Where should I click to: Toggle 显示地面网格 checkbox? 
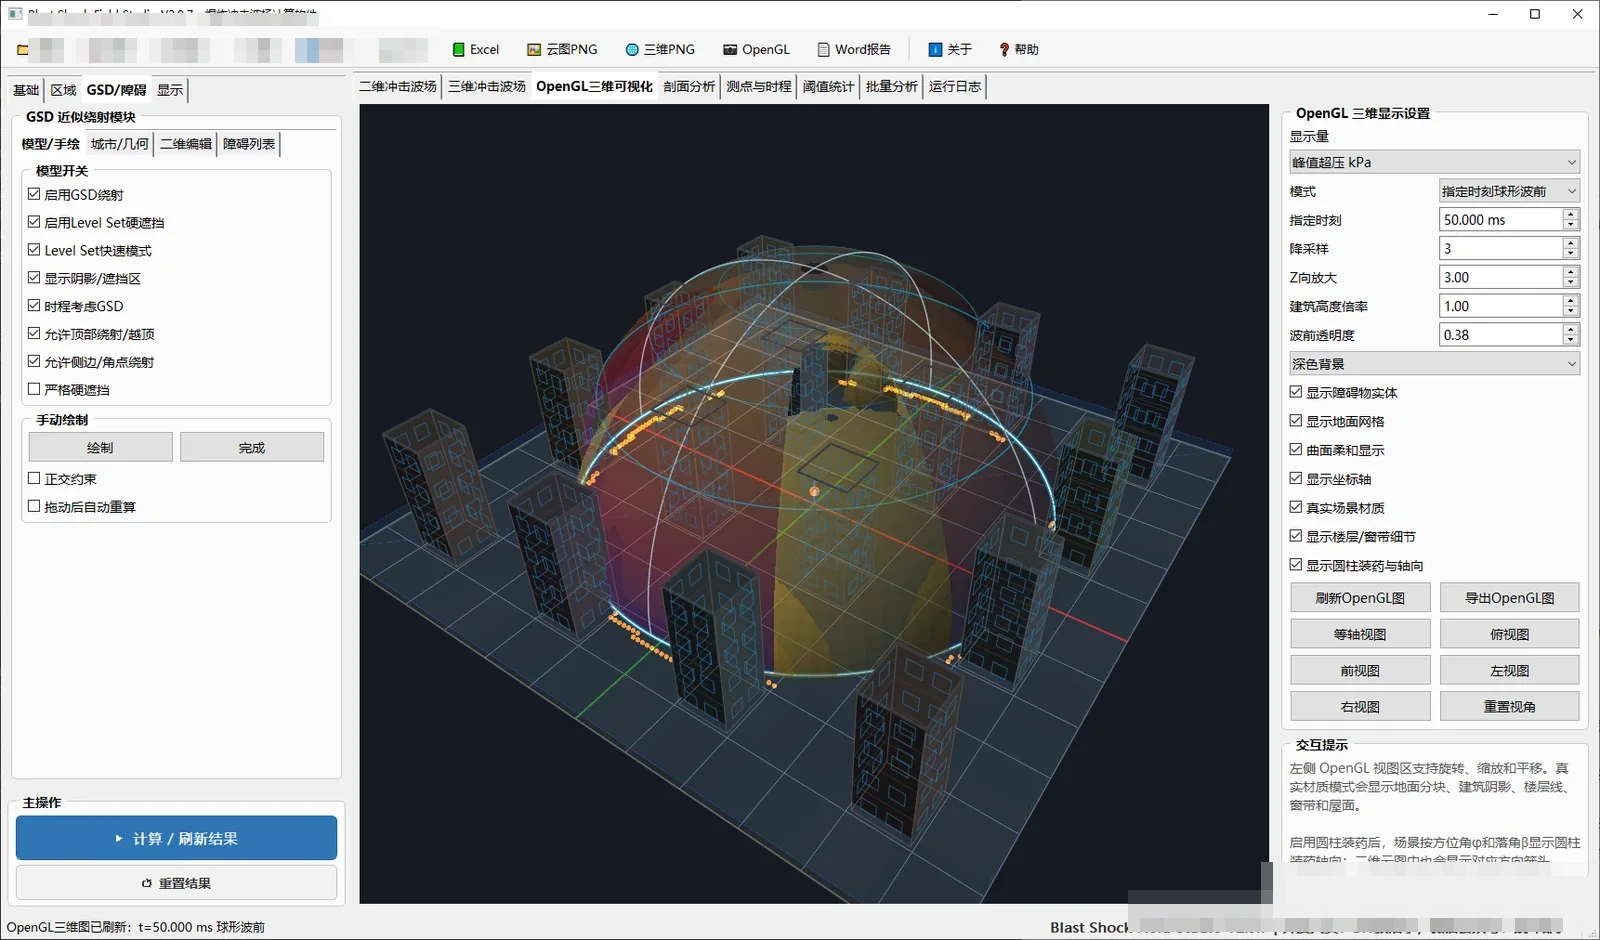(x=1296, y=422)
